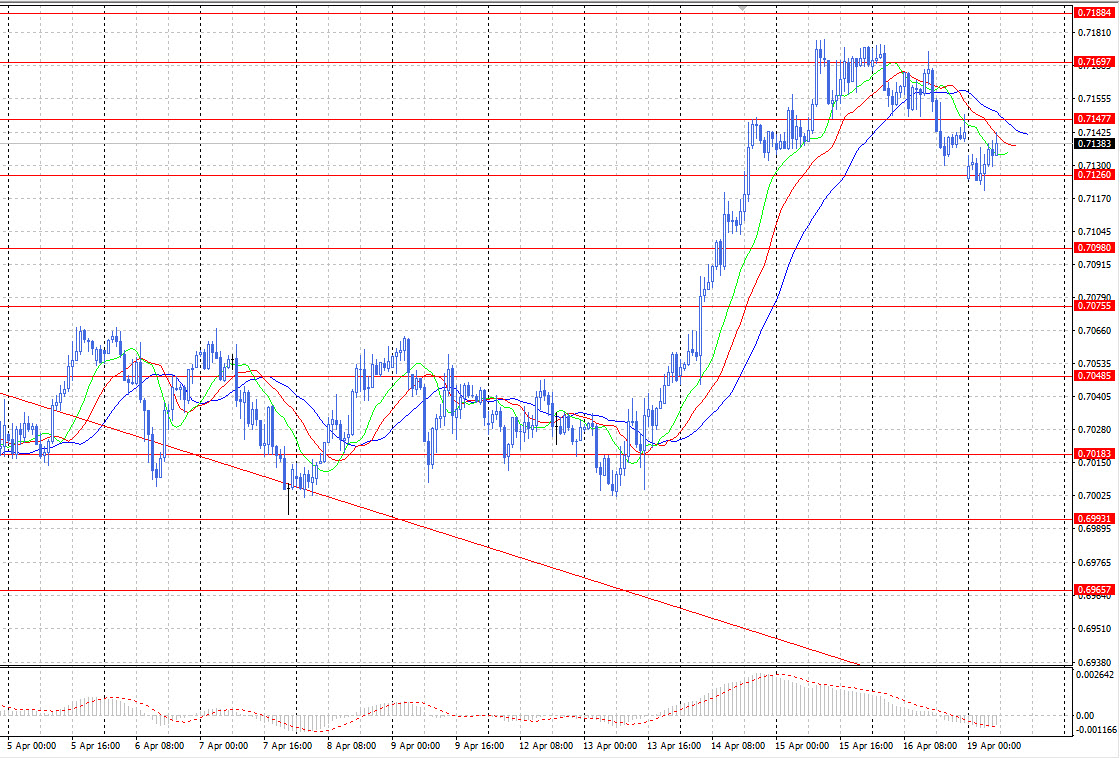Select the 14 Apr 08:00 time label

click(738, 746)
